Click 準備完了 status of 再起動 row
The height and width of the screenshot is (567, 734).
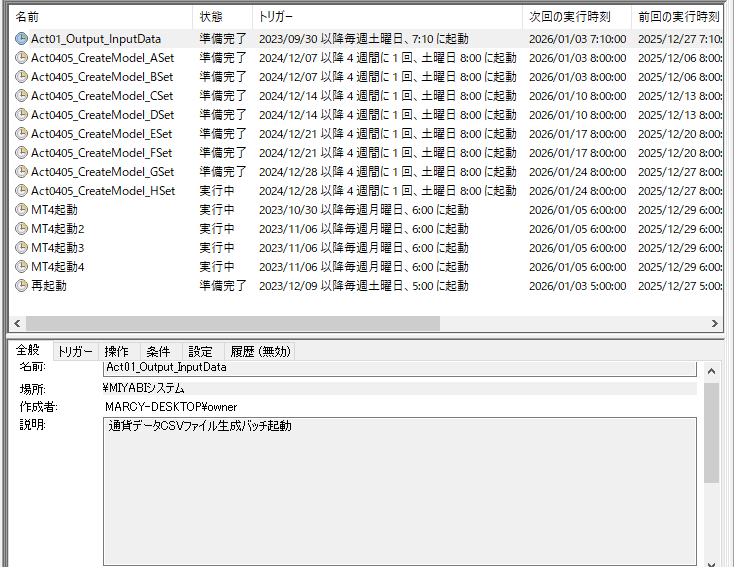point(223,286)
